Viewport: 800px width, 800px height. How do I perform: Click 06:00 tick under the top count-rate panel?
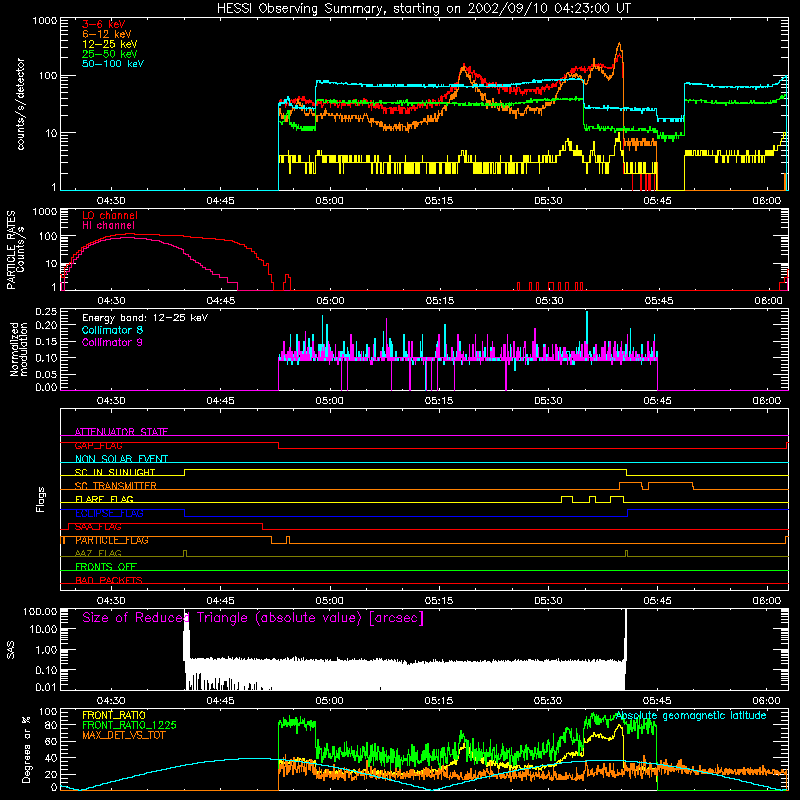766,201
